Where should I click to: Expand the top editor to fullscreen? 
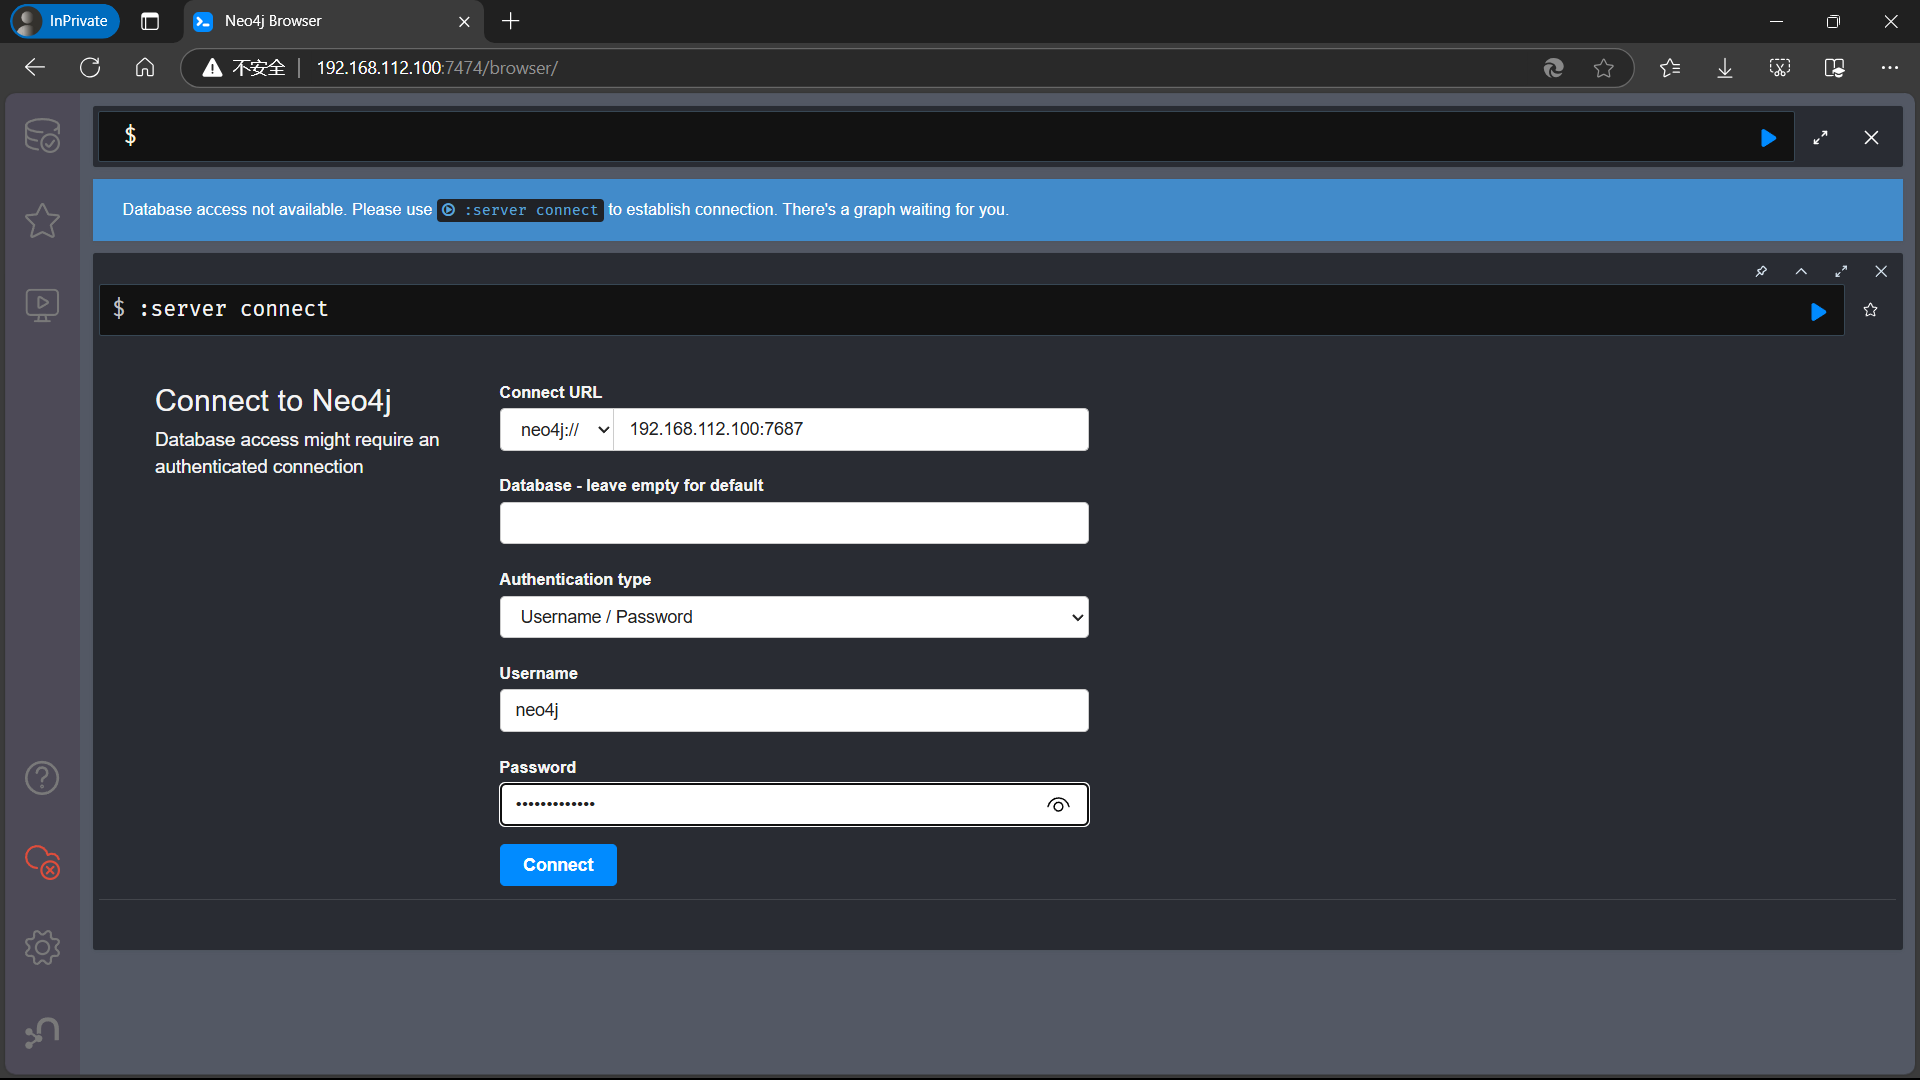[1820, 138]
